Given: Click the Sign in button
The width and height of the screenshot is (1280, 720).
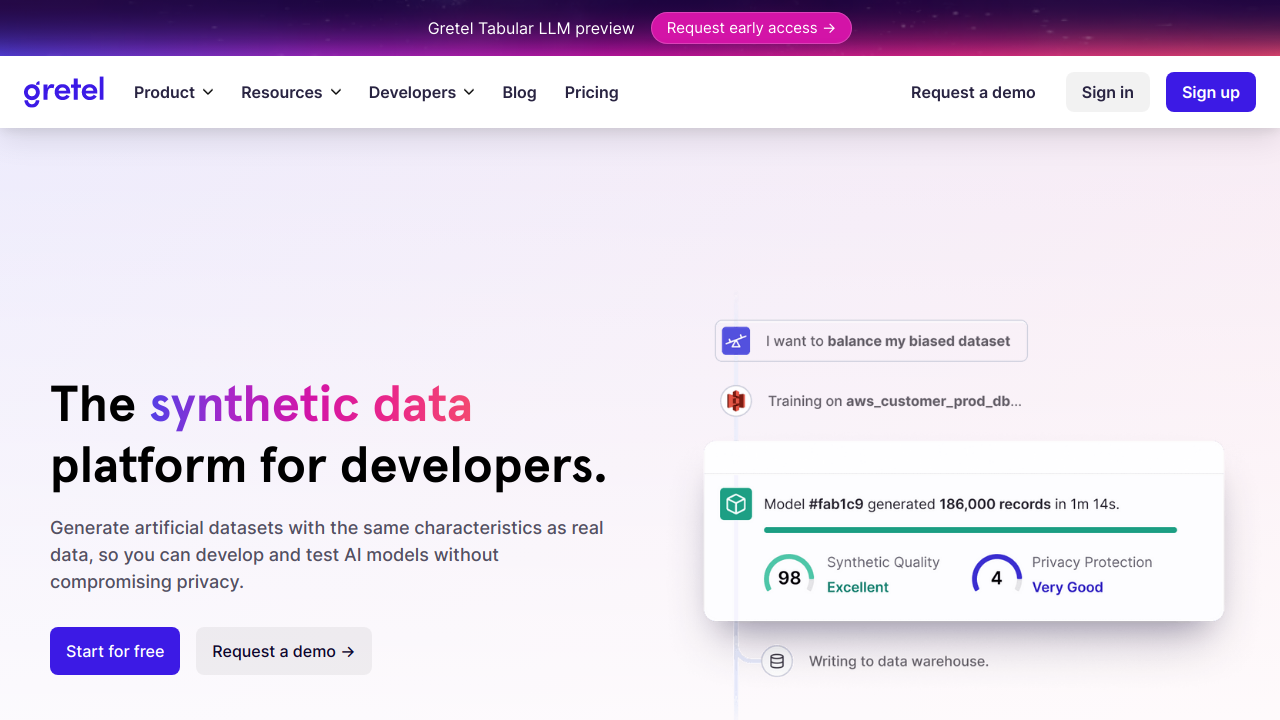Looking at the screenshot, I should point(1107,92).
